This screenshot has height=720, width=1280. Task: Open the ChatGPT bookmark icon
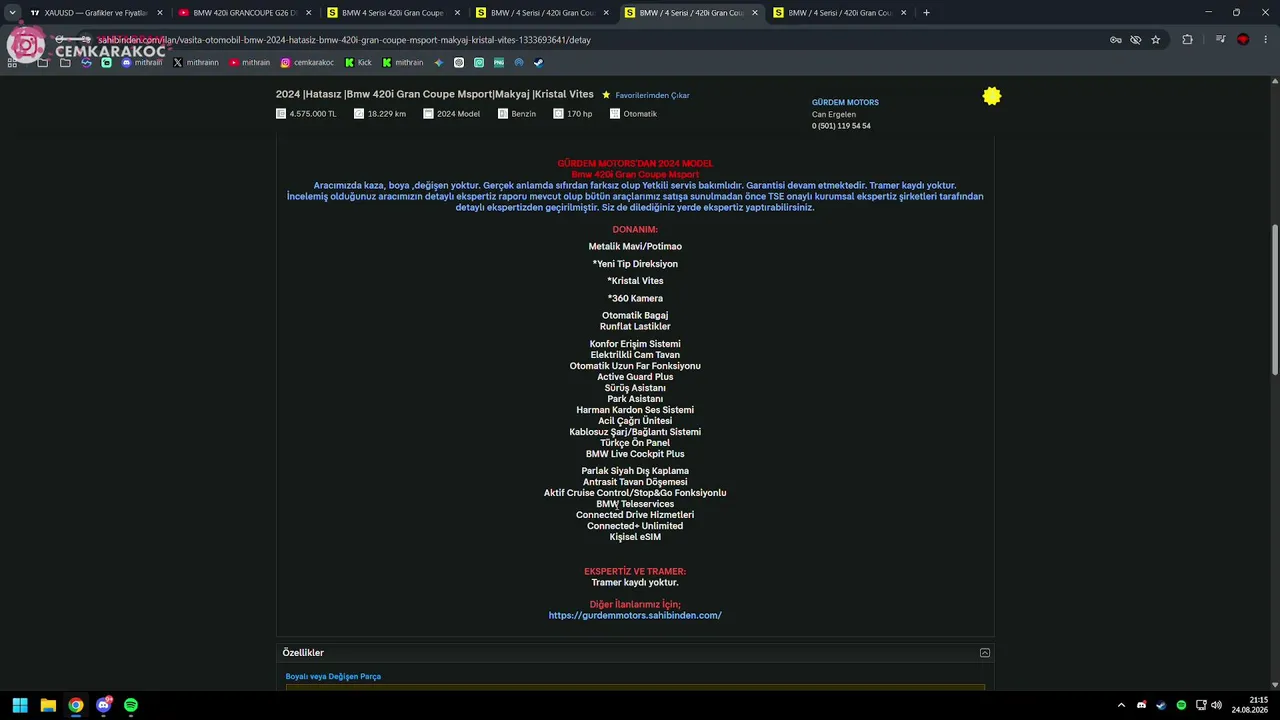point(459,62)
